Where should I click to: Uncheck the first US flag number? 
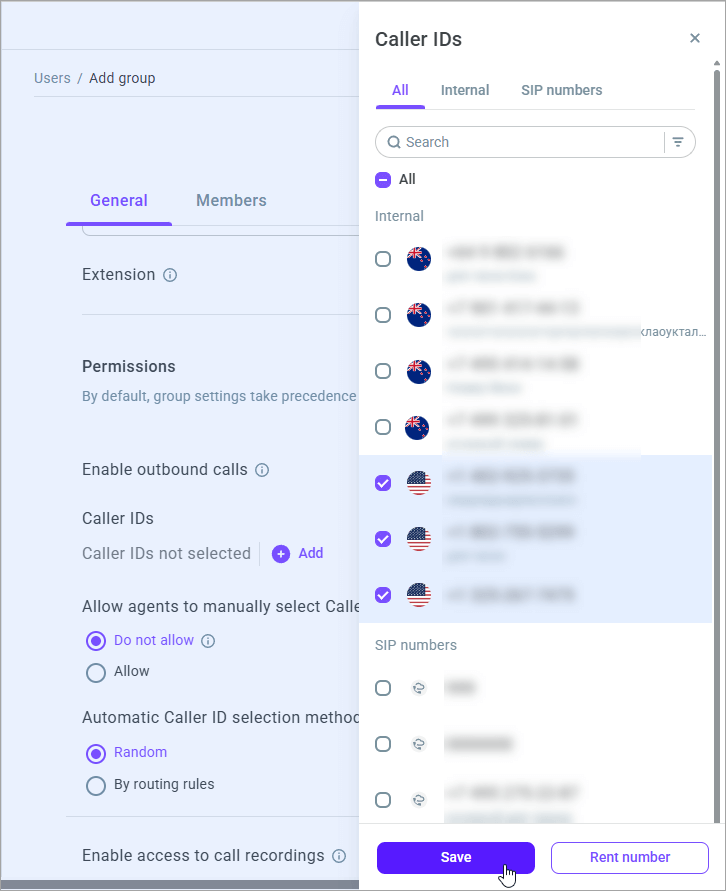(383, 483)
